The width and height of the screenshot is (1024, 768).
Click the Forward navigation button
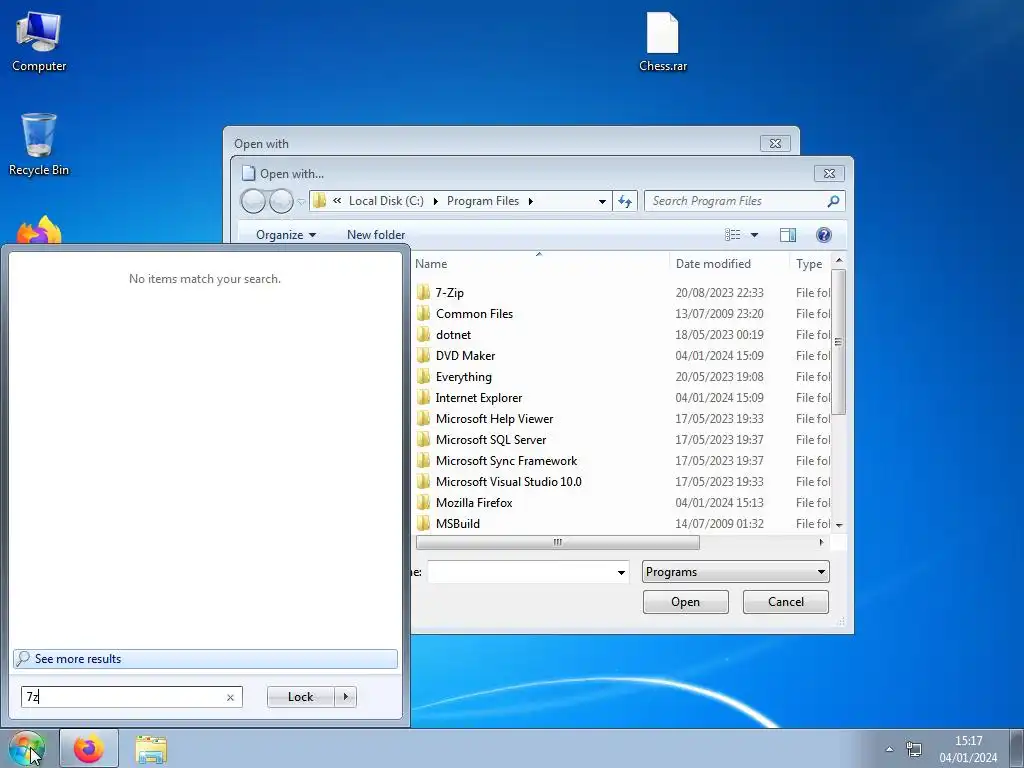[x=281, y=201]
